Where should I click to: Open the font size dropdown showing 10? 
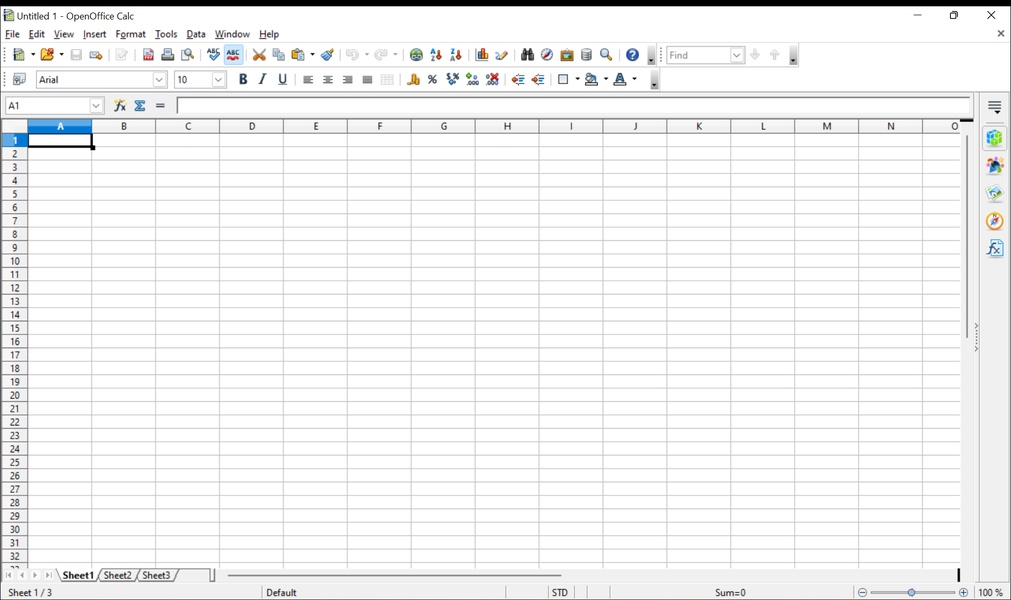[219, 80]
